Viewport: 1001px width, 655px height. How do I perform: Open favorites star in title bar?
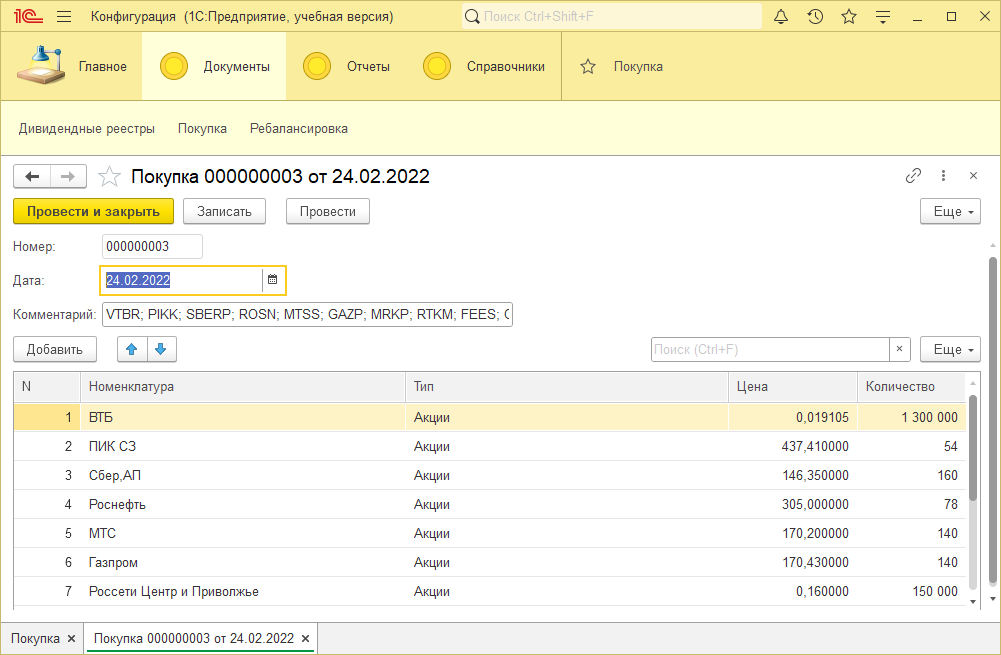[848, 17]
